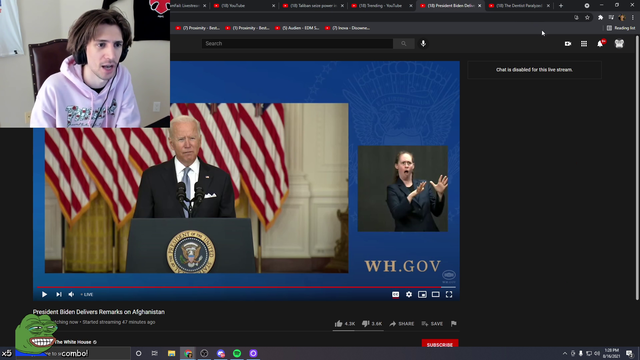Close the 'Taliban seize power' tab

[x=342, y=6]
